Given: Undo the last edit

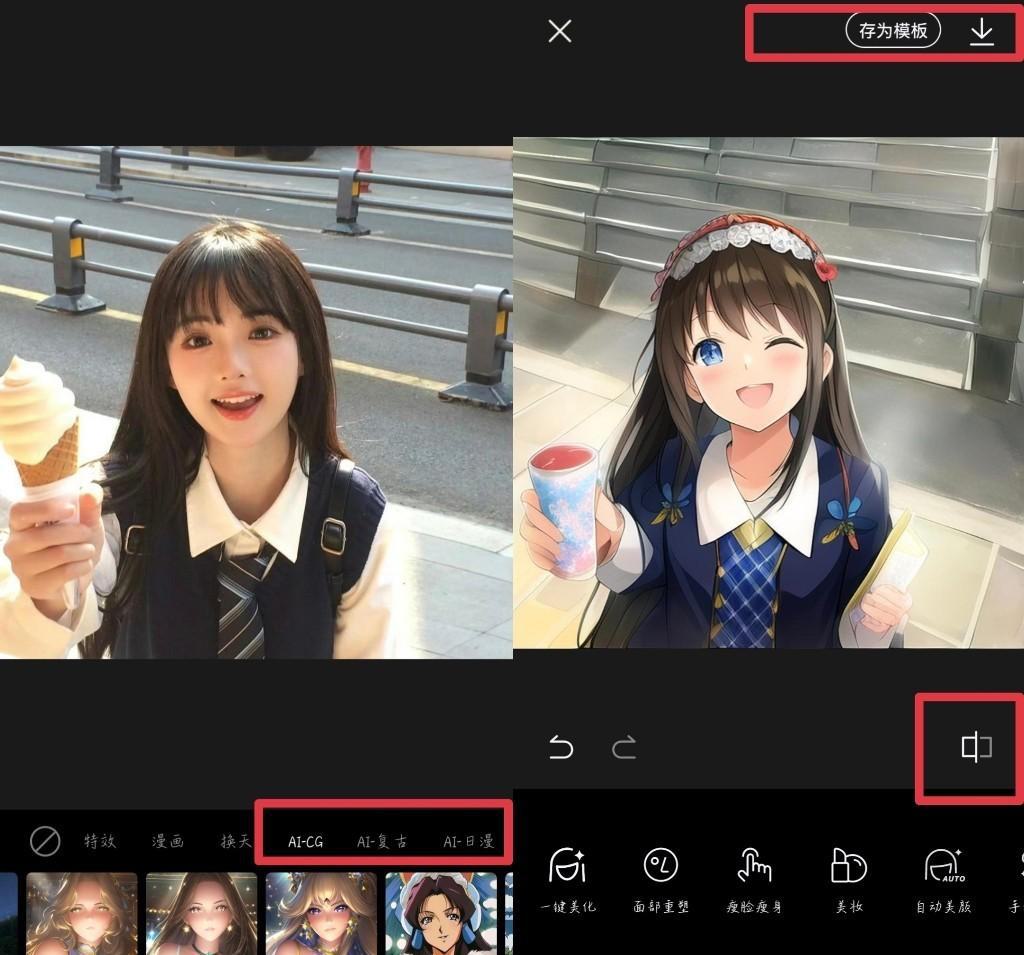Looking at the screenshot, I should tap(561, 747).
